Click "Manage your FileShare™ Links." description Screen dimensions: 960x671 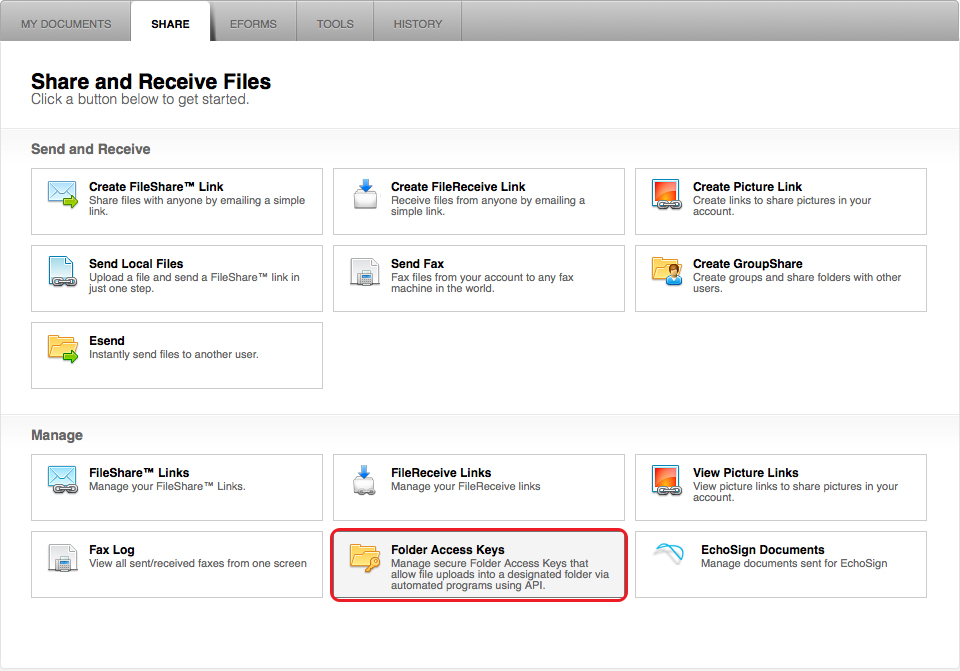[167, 486]
